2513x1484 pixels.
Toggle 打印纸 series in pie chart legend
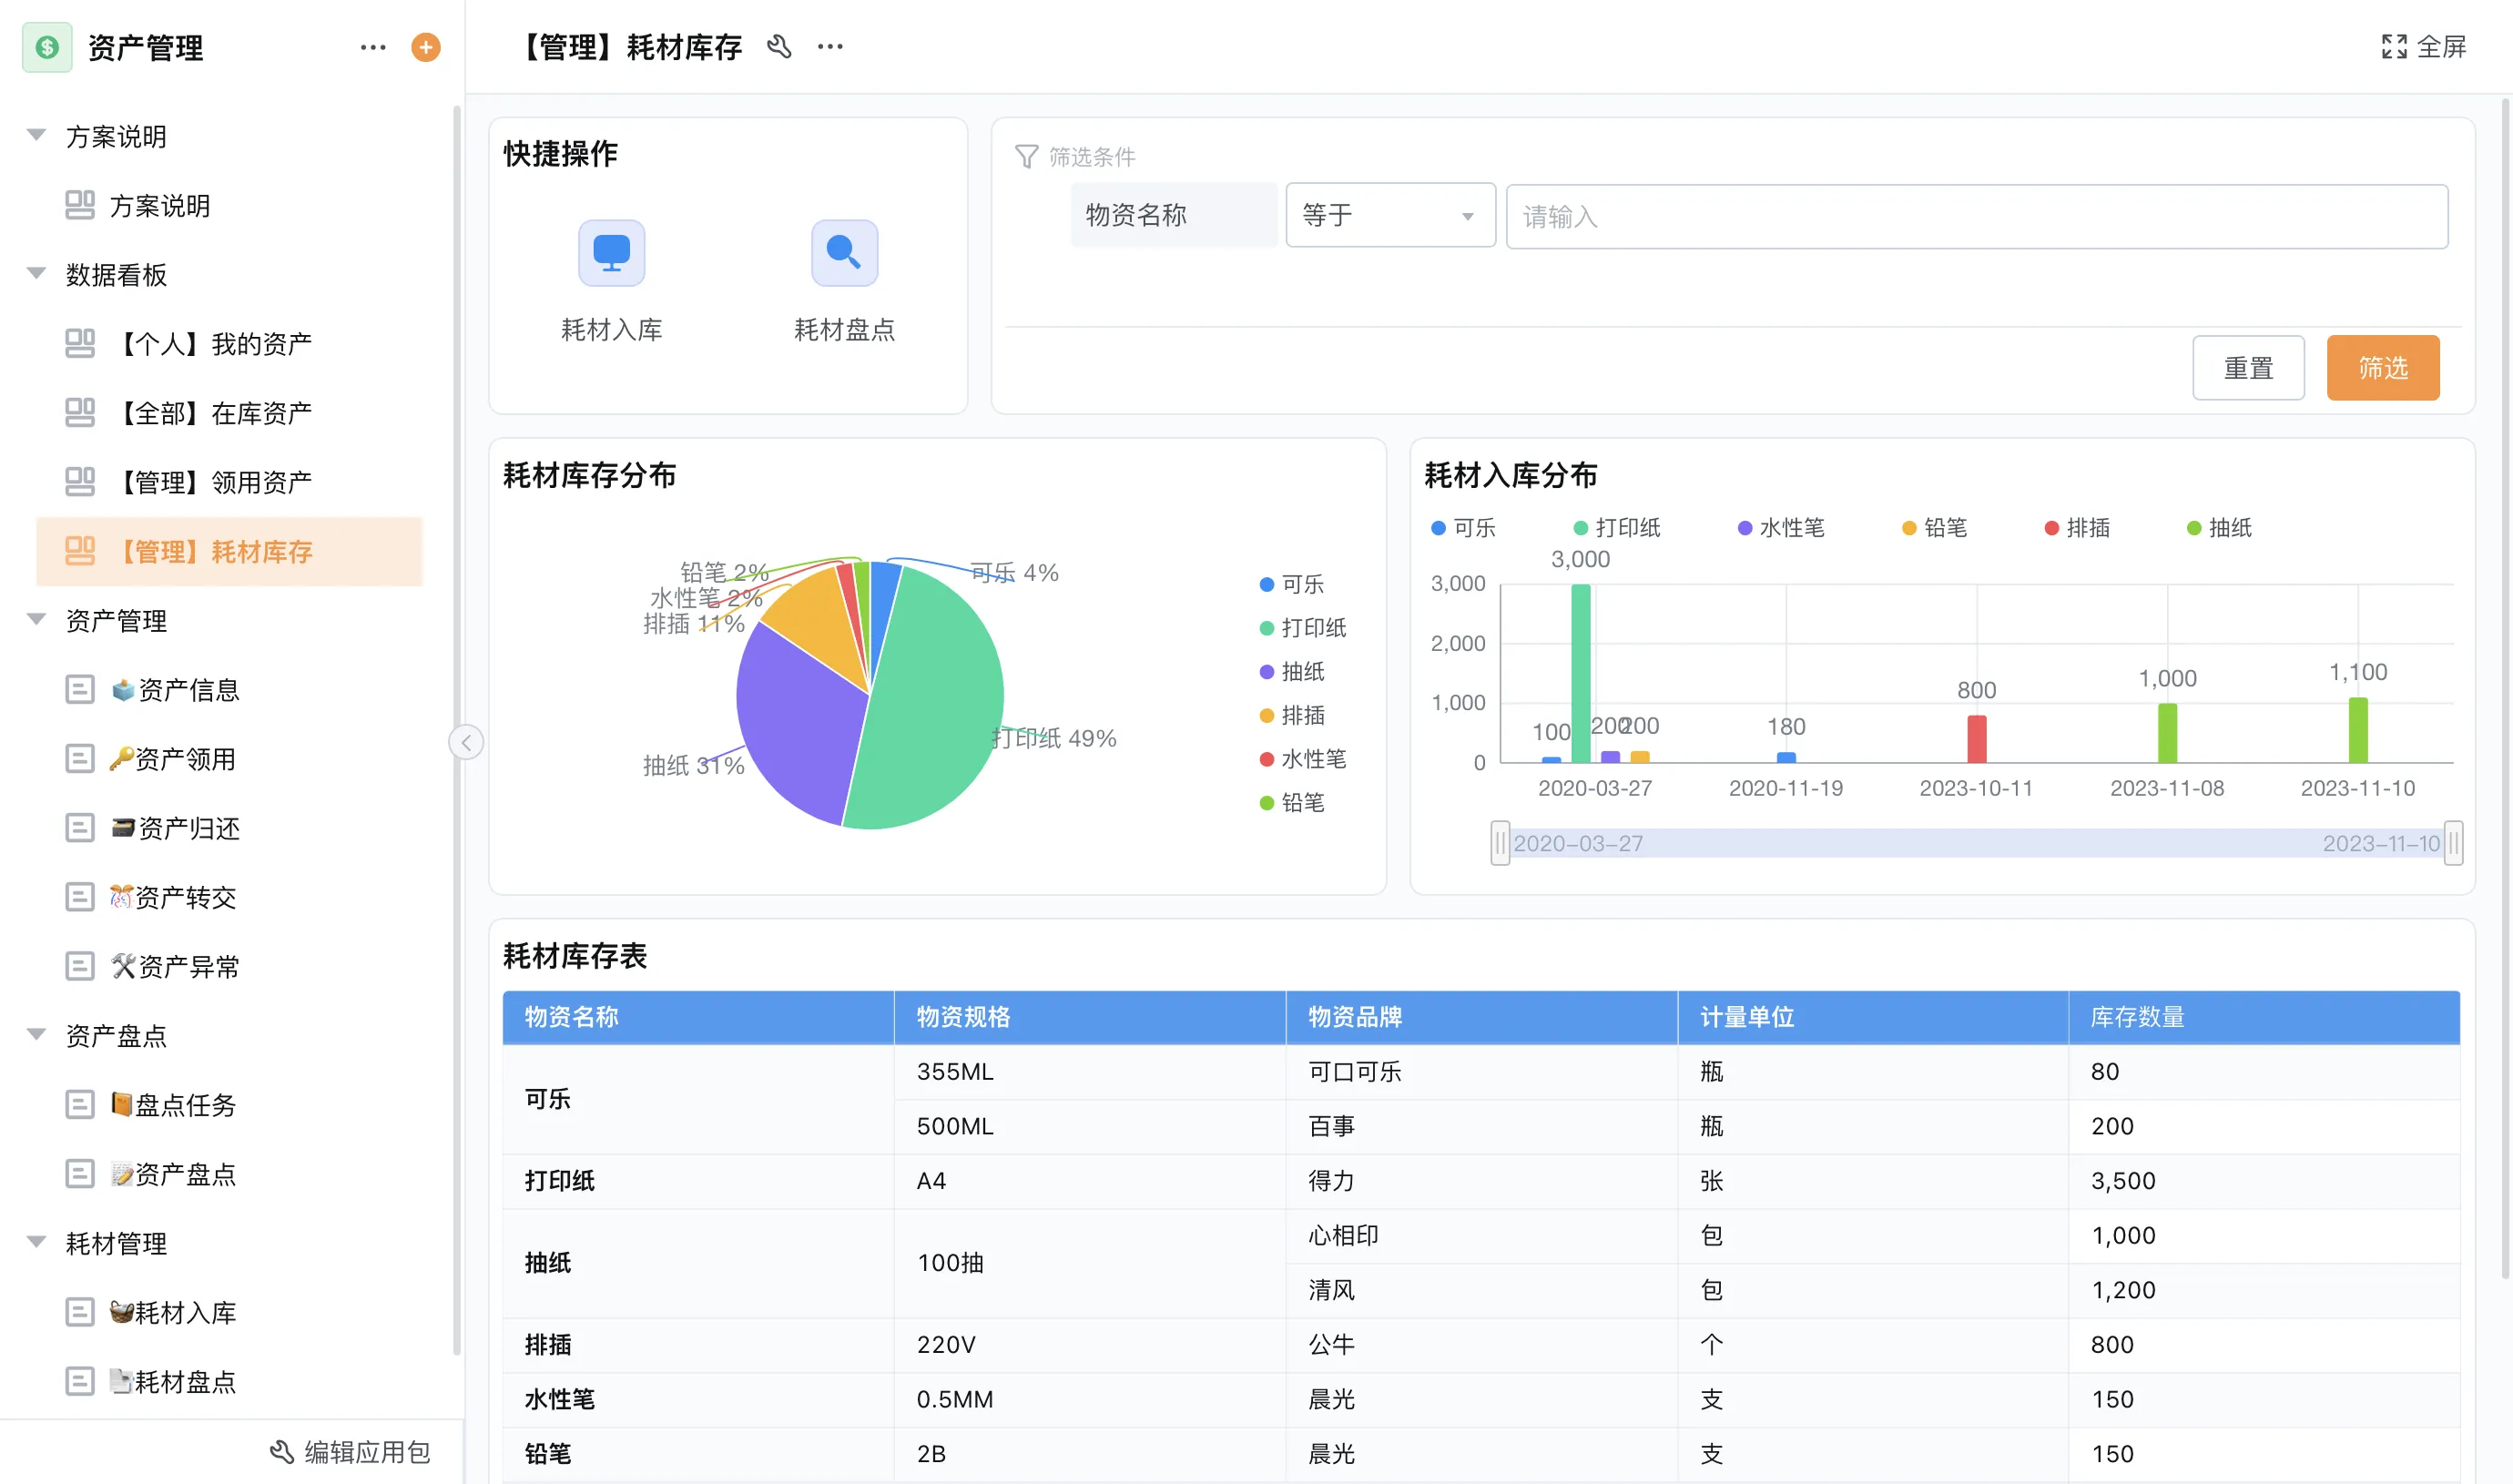point(1302,628)
